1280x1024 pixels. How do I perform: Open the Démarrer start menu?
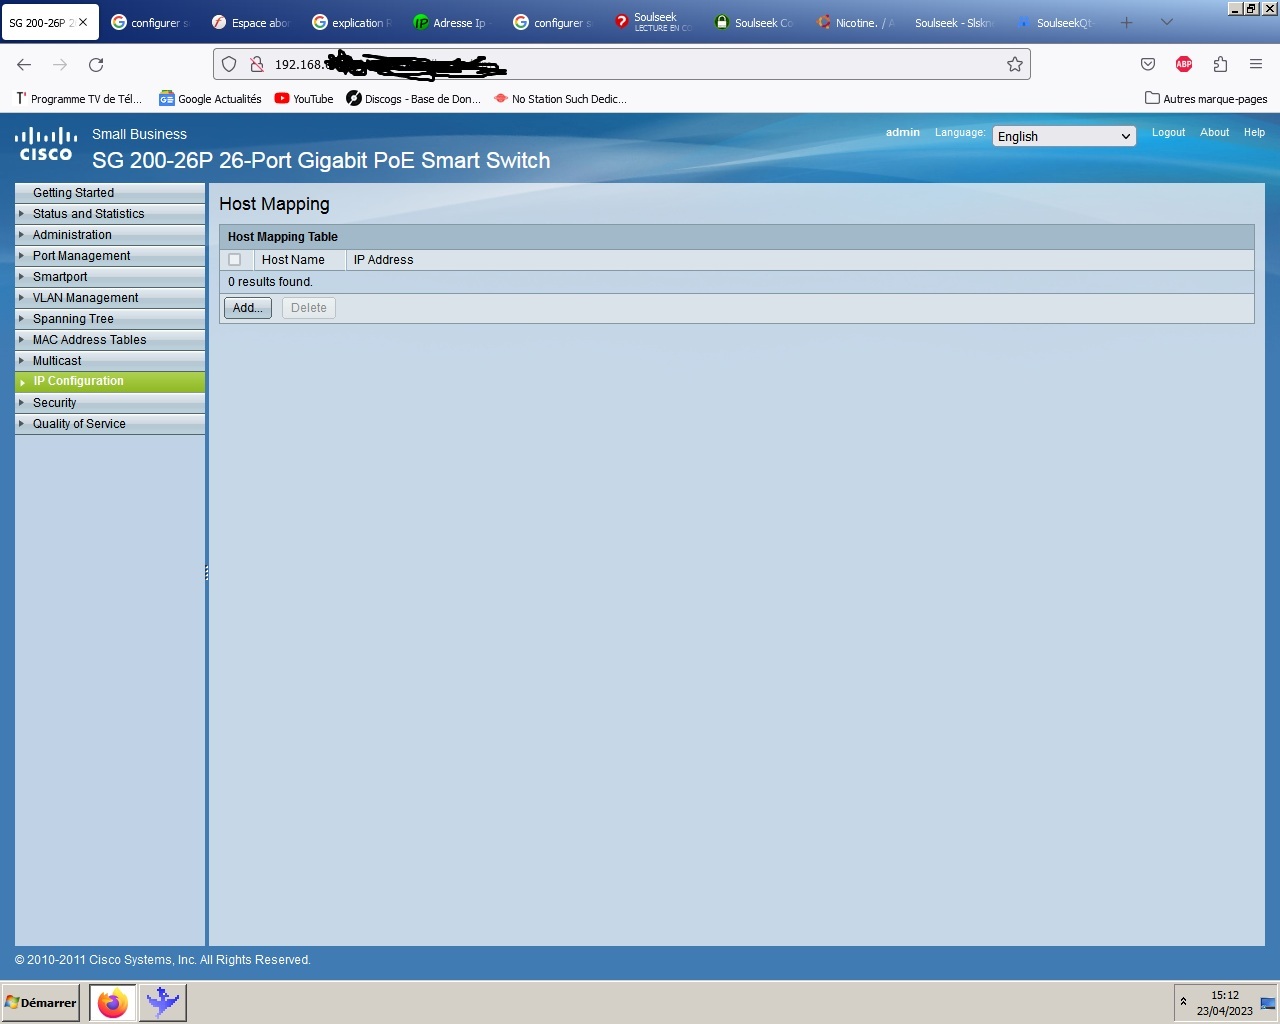41,1002
